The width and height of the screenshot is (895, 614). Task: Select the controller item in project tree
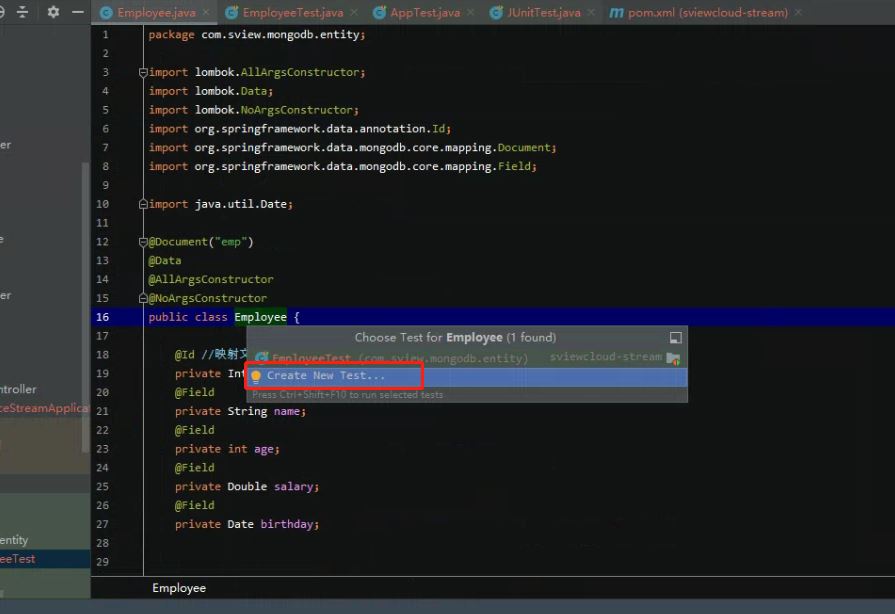(18, 389)
